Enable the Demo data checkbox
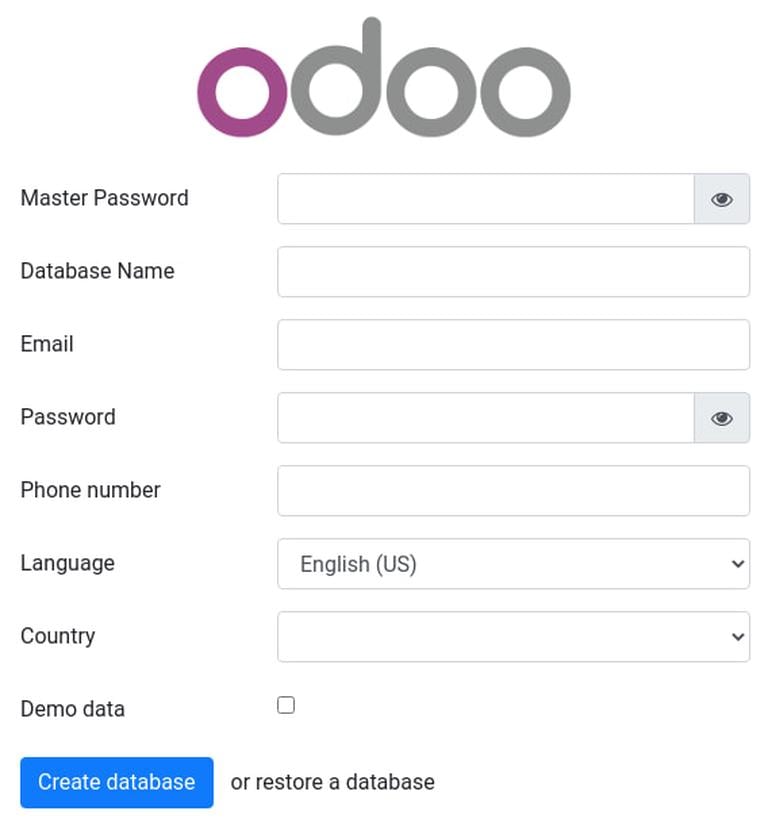 point(286,705)
